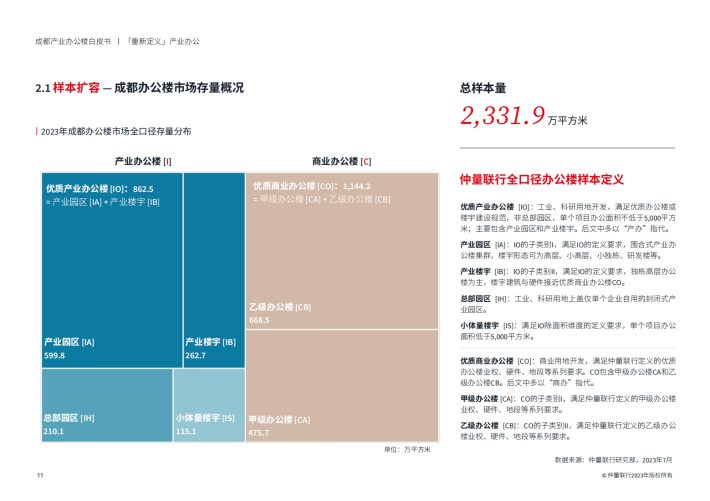Viewport: 710px width, 501px height.
Task: Click the header text 成都产业办公楼白皮书
Action: [73, 41]
